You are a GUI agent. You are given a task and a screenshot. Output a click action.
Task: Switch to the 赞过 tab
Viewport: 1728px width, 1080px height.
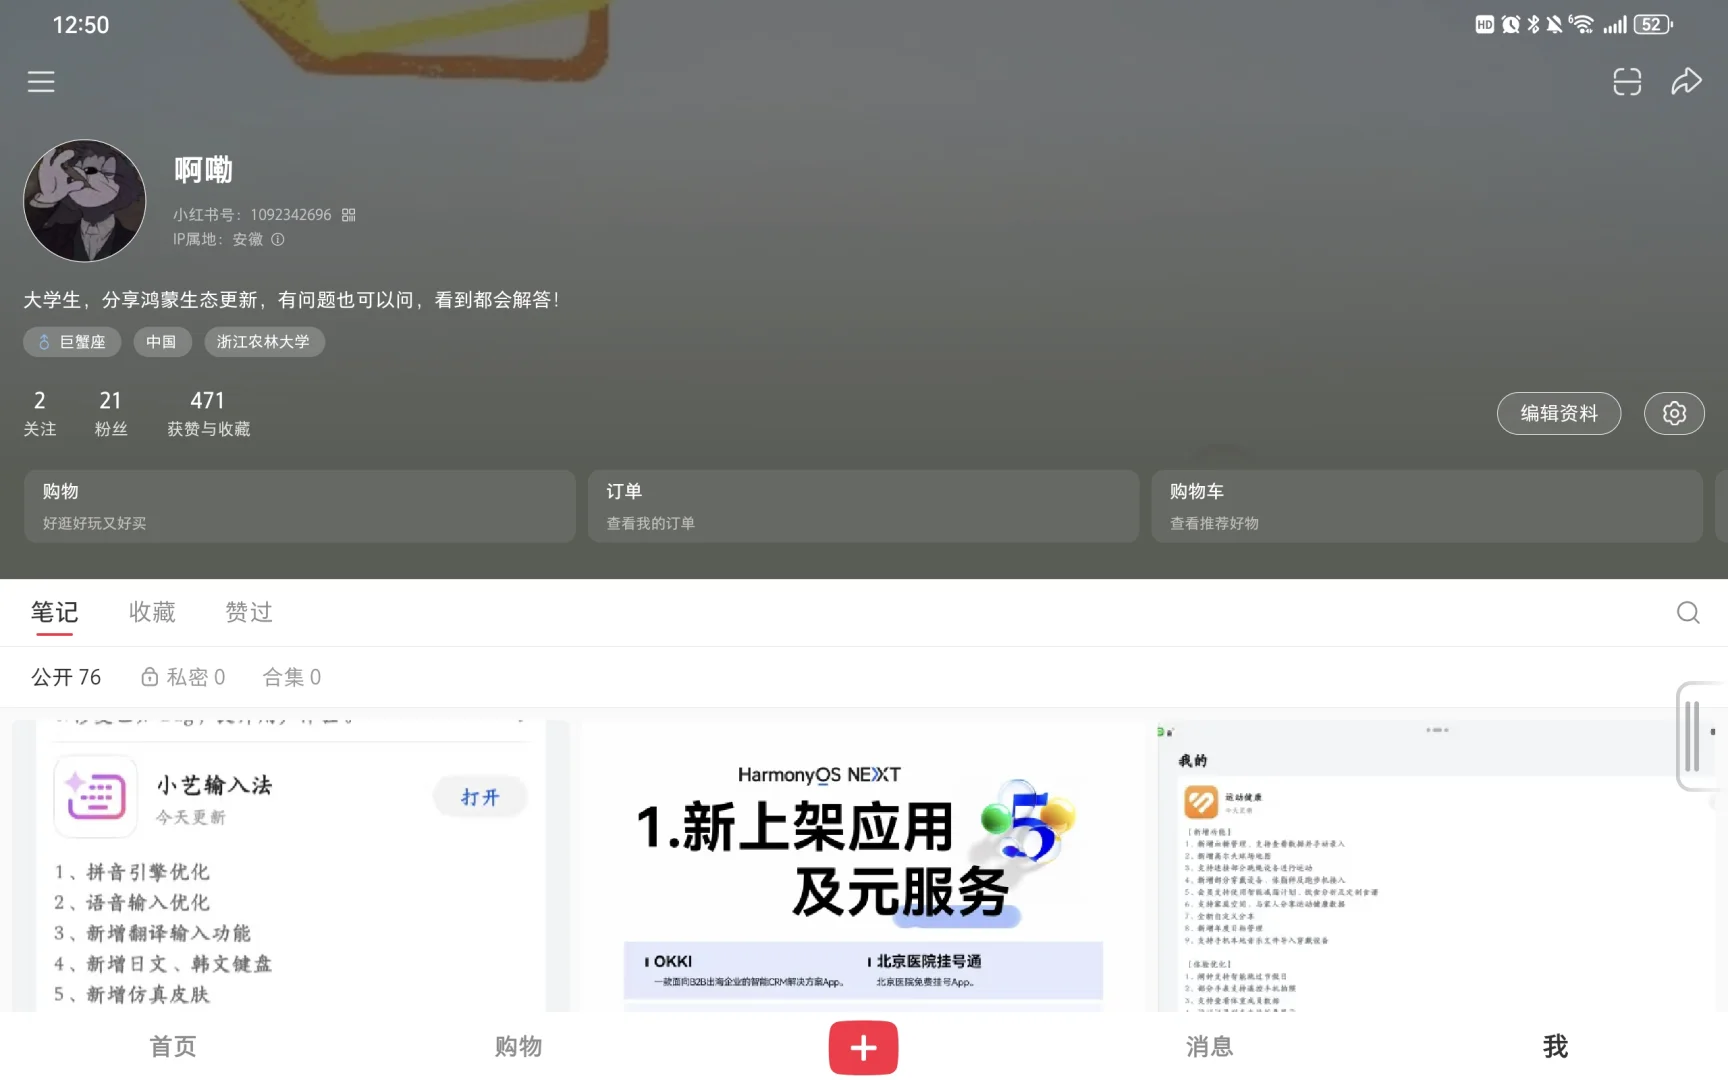(248, 612)
